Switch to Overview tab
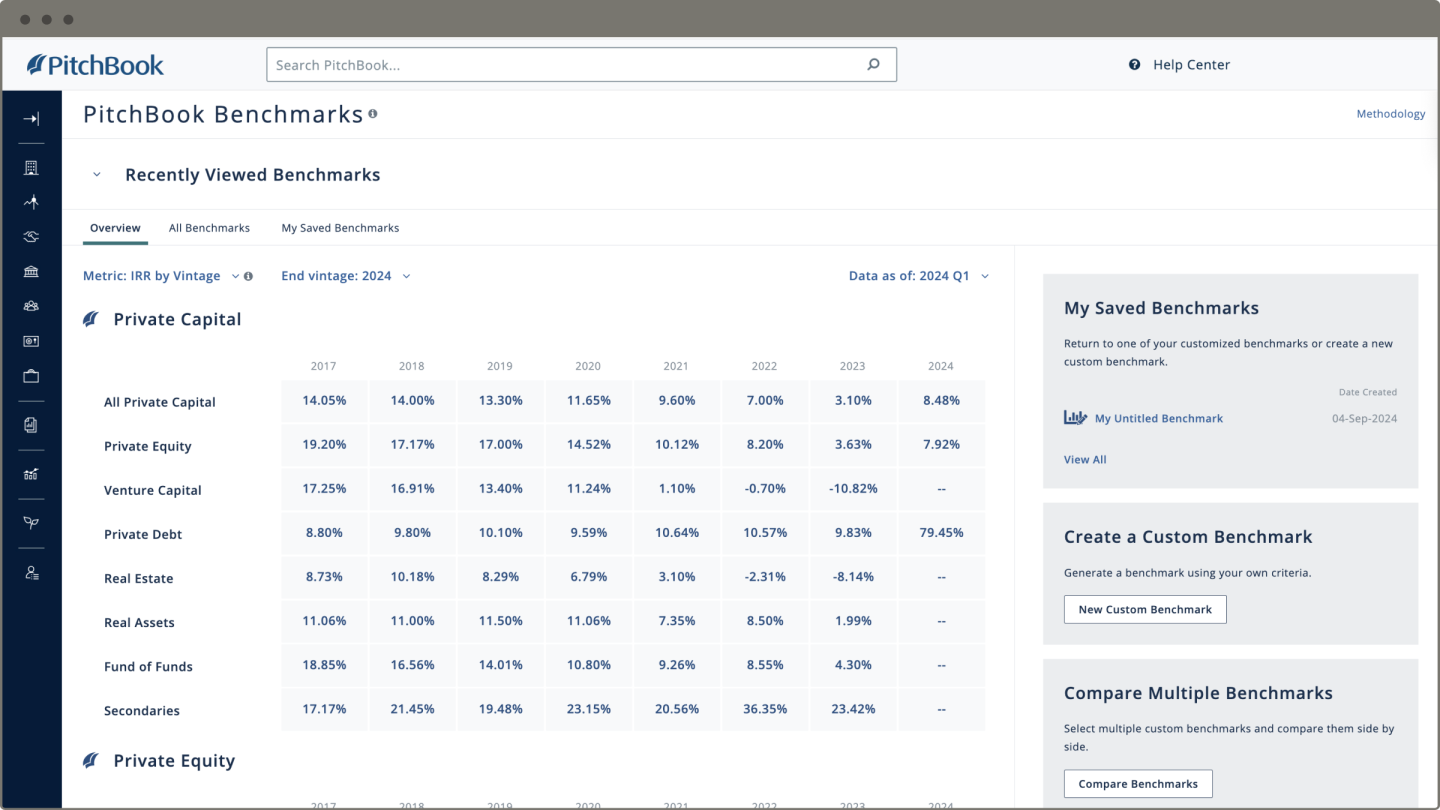Image resolution: width=1440 pixels, height=810 pixels. pos(115,228)
